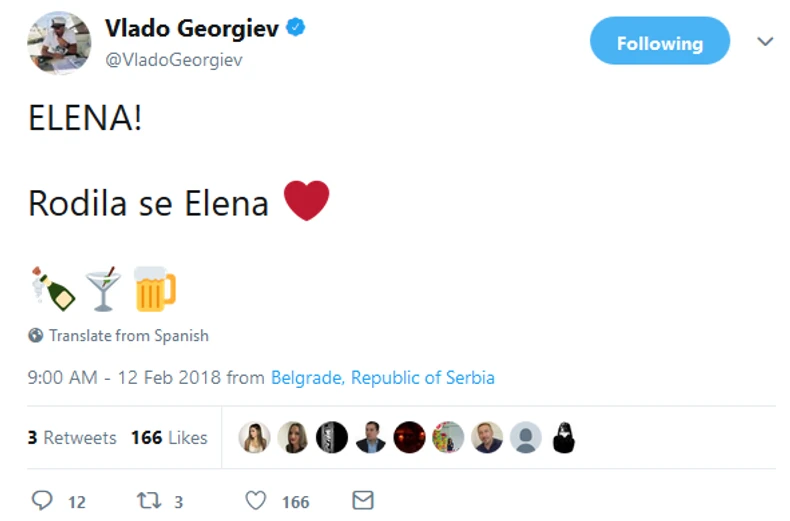The image size is (790, 521).
Task: Click the Vlado Georgiev display name
Action: pyautogui.click(x=192, y=29)
